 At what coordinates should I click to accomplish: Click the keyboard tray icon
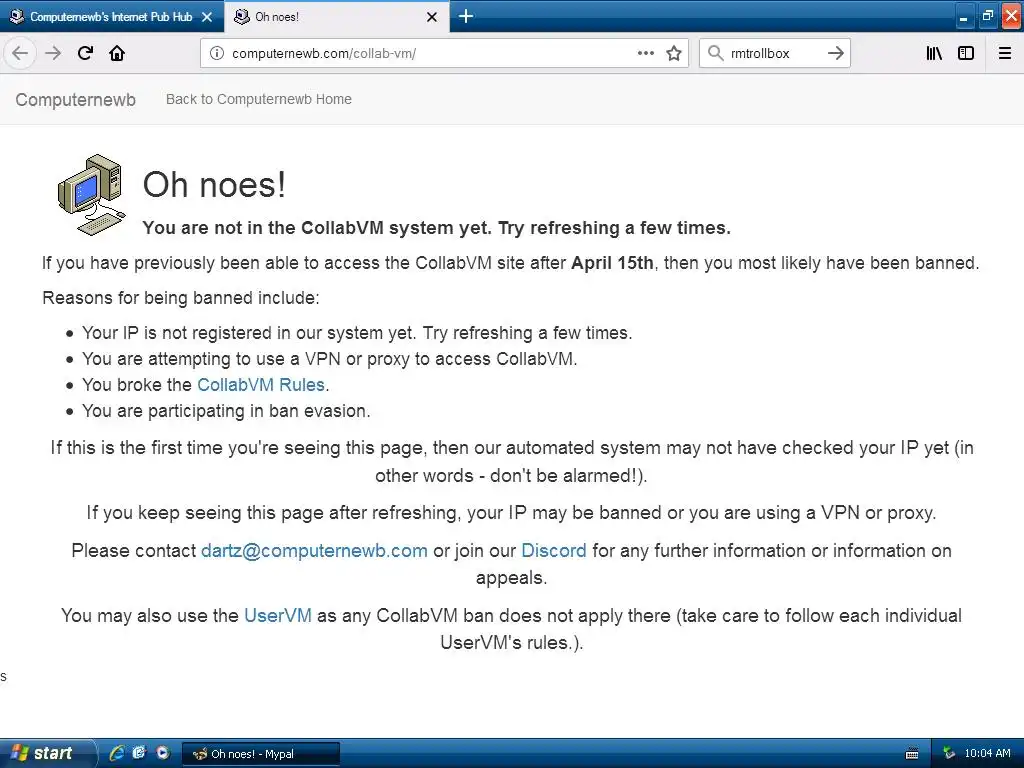[912, 754]
